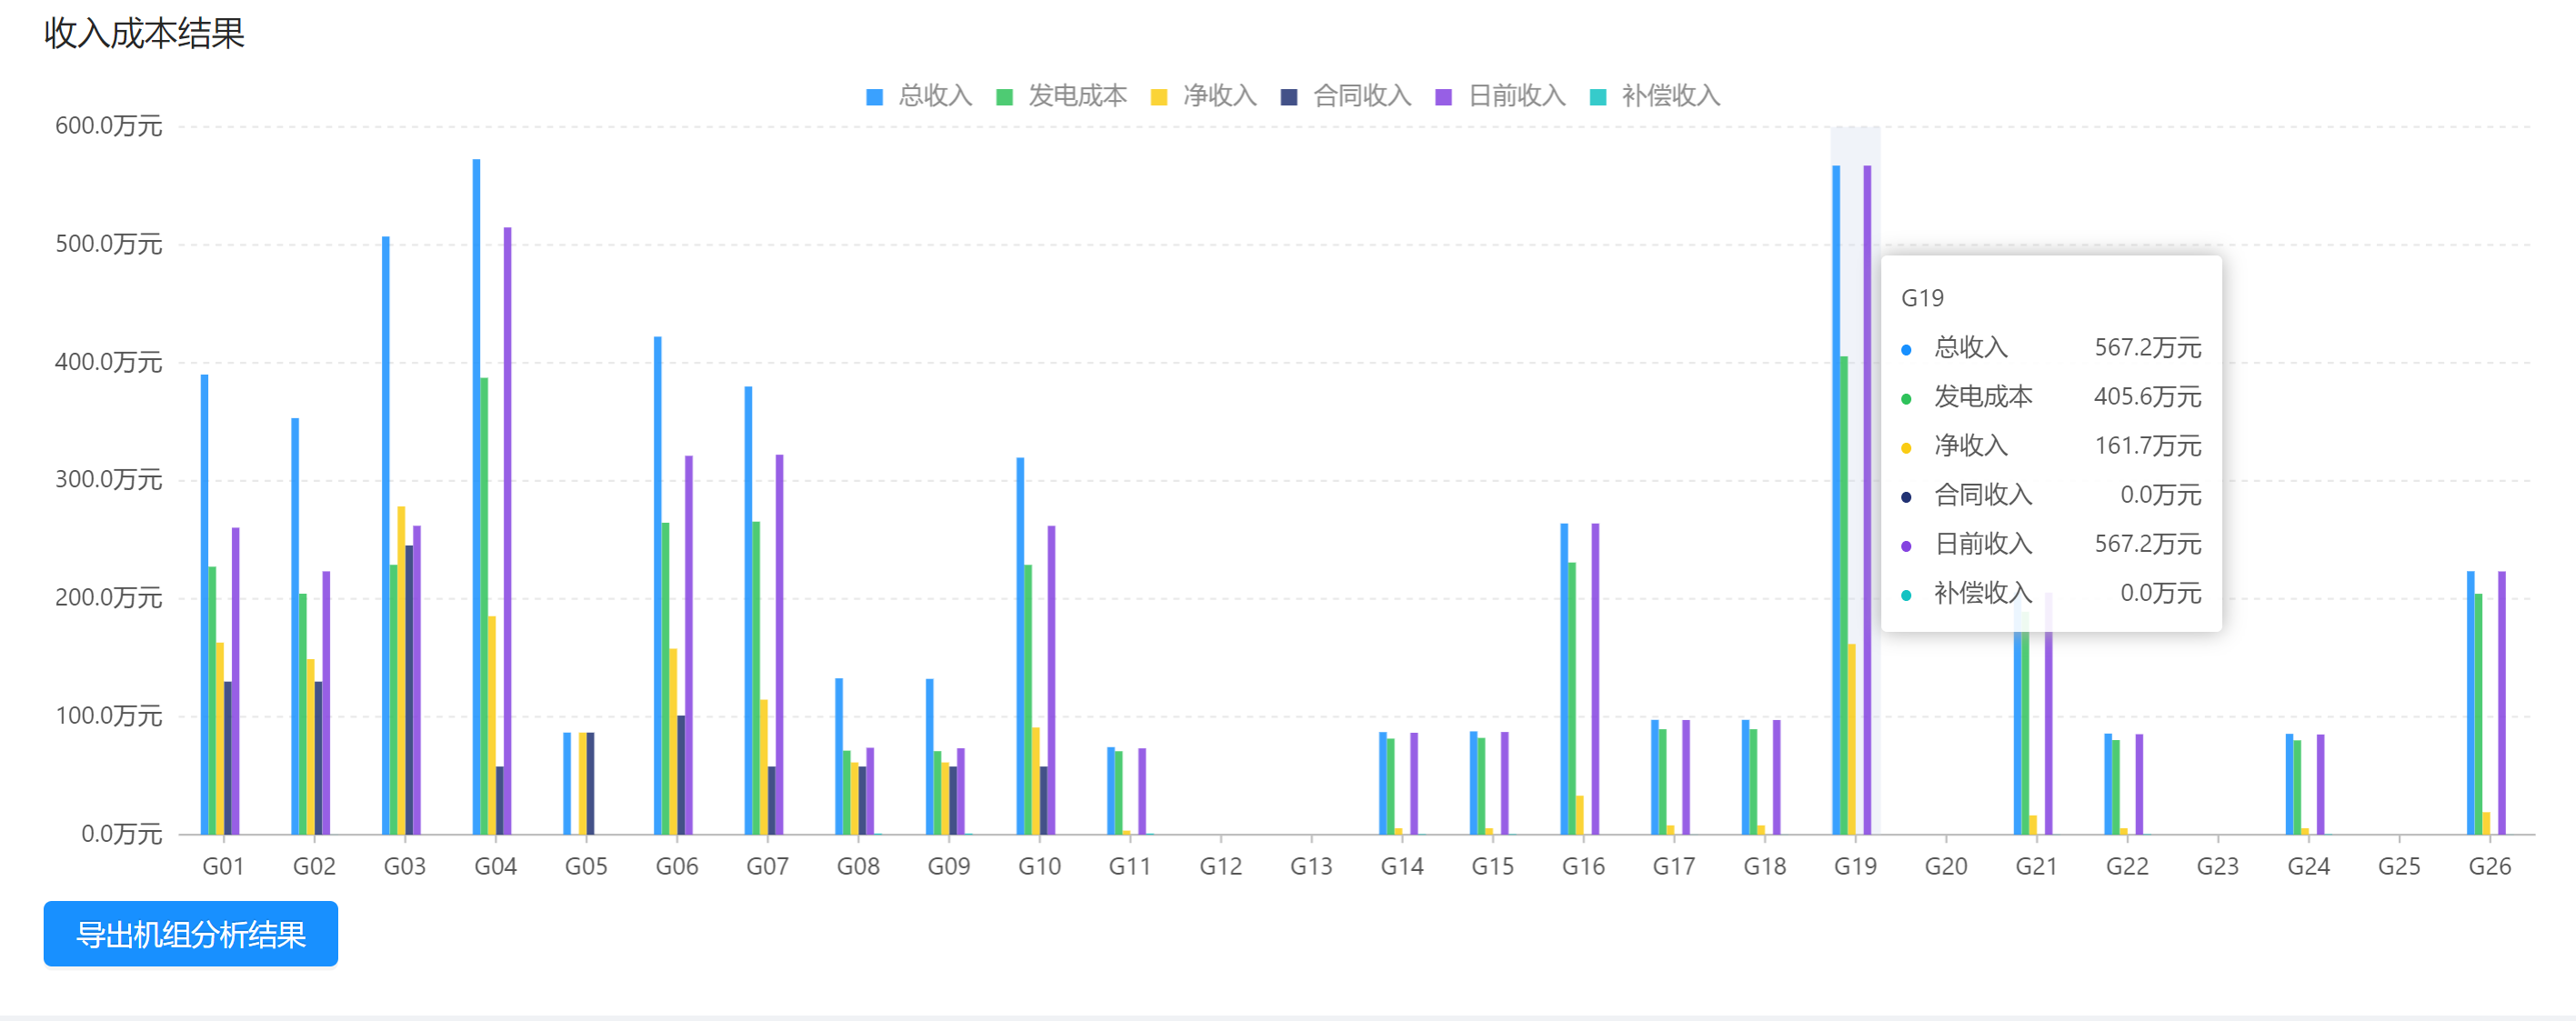
Task: Toggle the 总收入 legend series
Action: pos(919,96)
